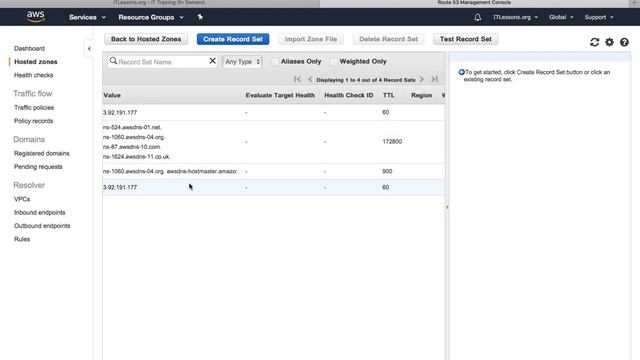
Task: Open Pending requests in sidebar
Action: click(x=38, y=167)
